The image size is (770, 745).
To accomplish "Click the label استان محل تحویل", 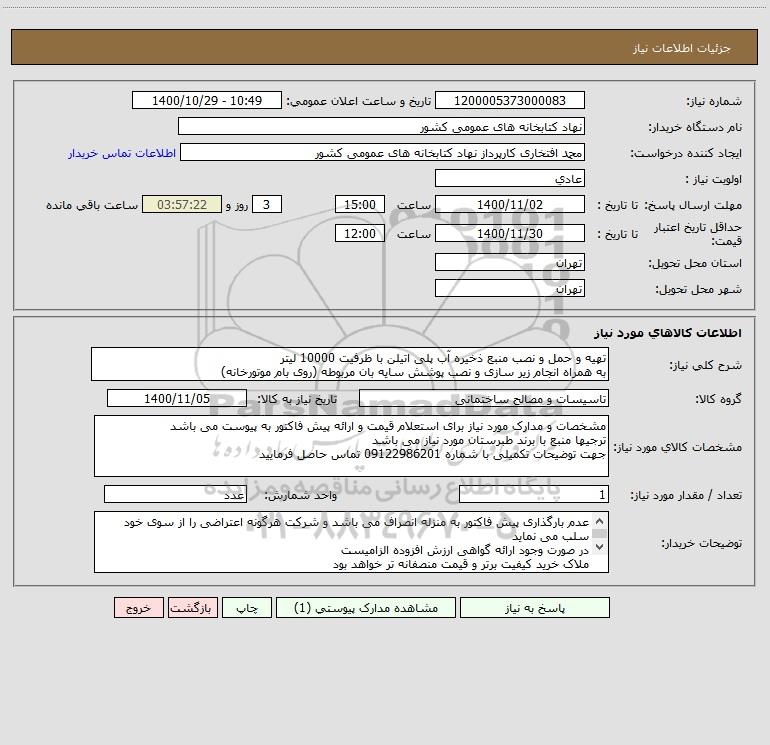I will coord(695,263).
